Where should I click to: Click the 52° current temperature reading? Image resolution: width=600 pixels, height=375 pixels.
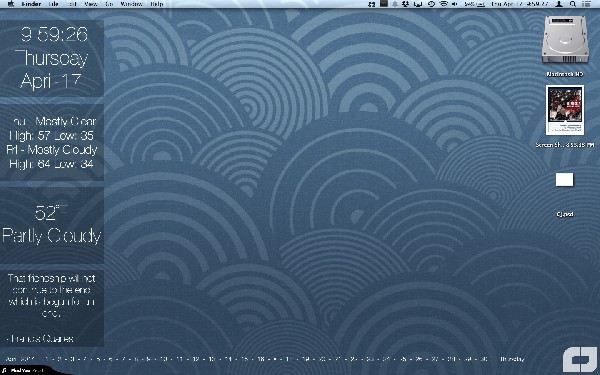[51, 213]
